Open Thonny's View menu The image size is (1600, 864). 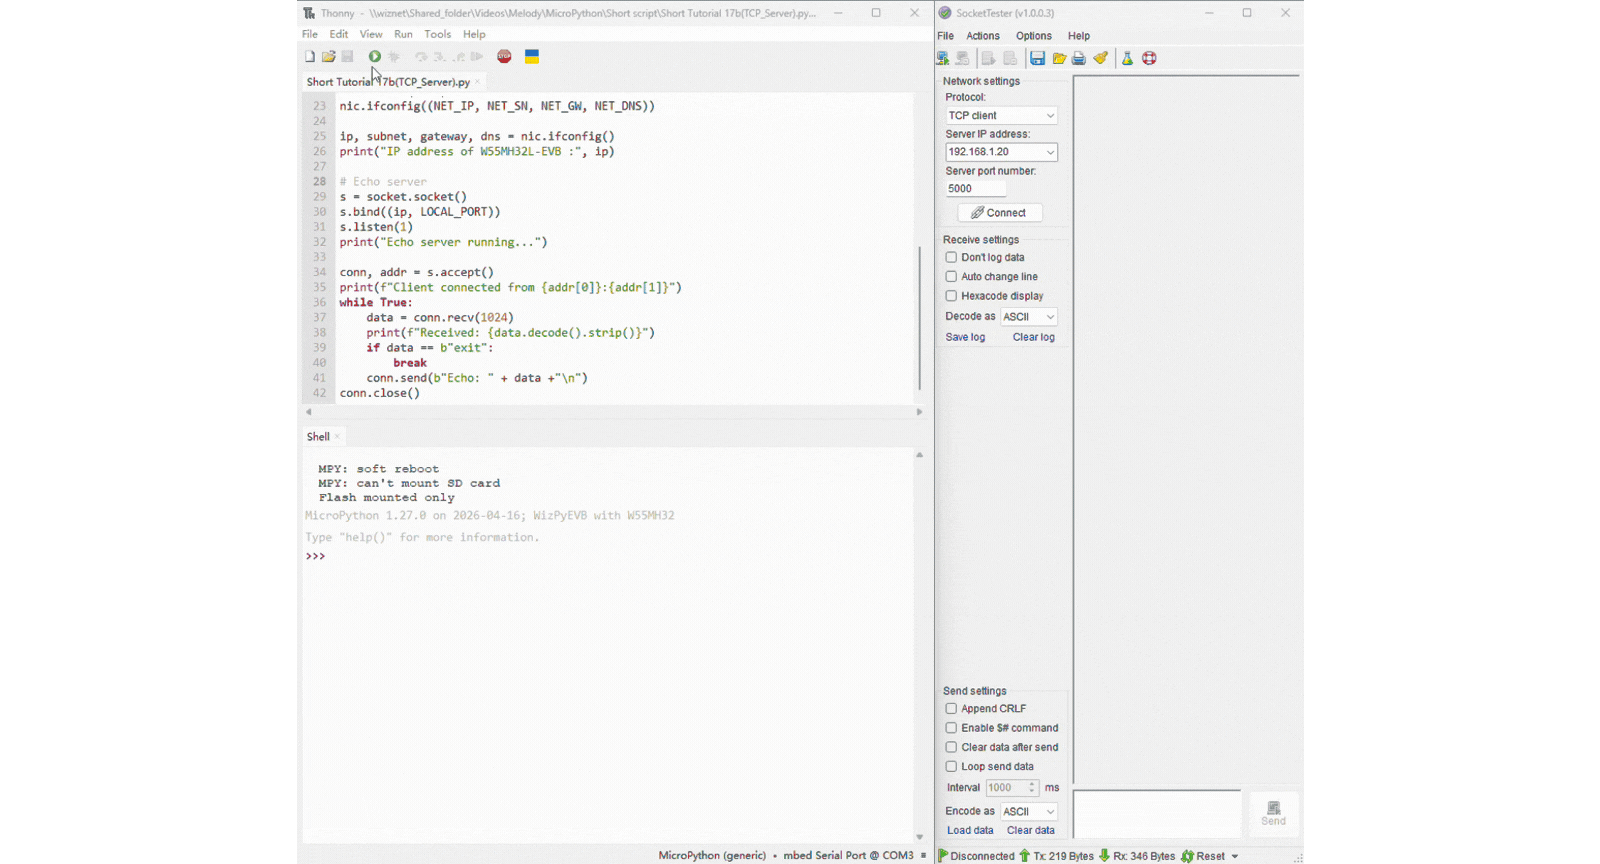point(371,34)
